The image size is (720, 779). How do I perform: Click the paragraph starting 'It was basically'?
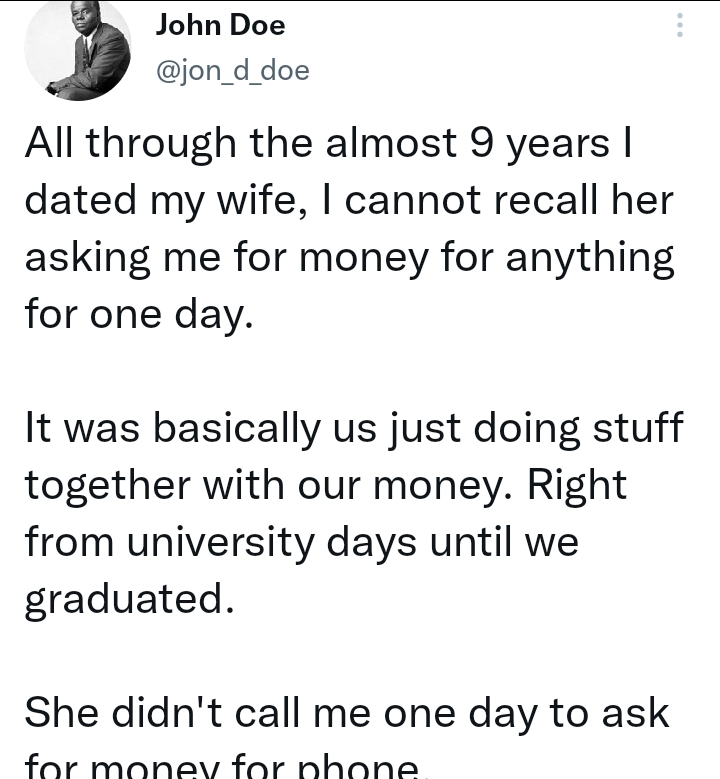point(354,514)
